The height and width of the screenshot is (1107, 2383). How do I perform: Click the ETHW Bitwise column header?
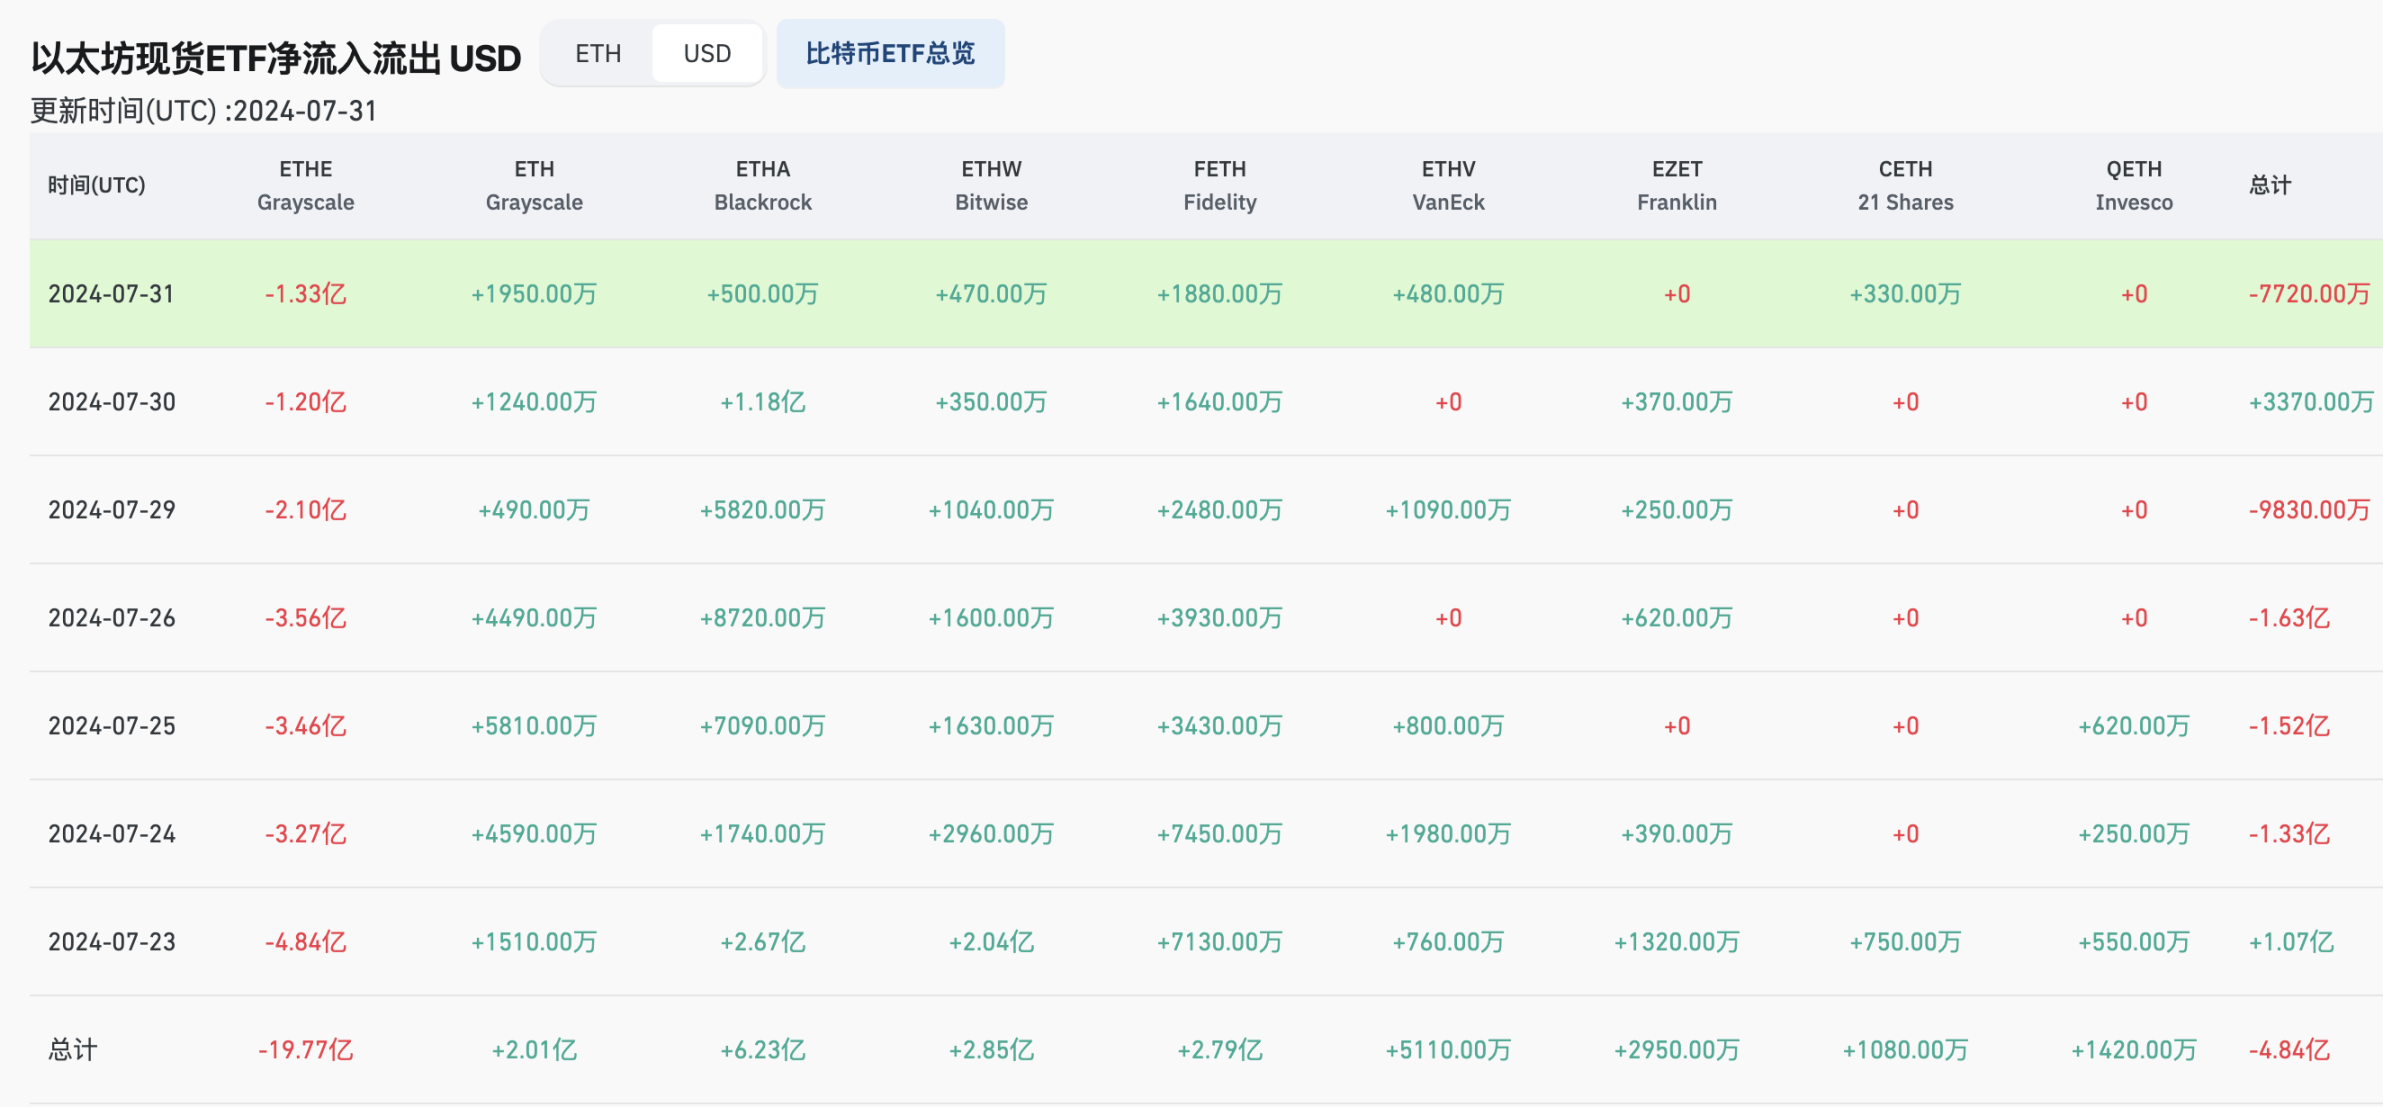coord(991,185)
